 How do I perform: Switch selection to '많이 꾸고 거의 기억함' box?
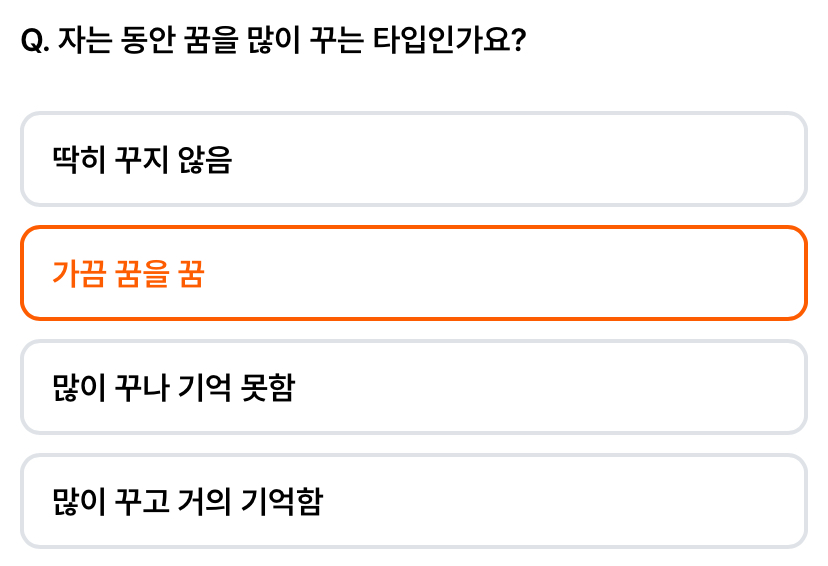point(414,501)
